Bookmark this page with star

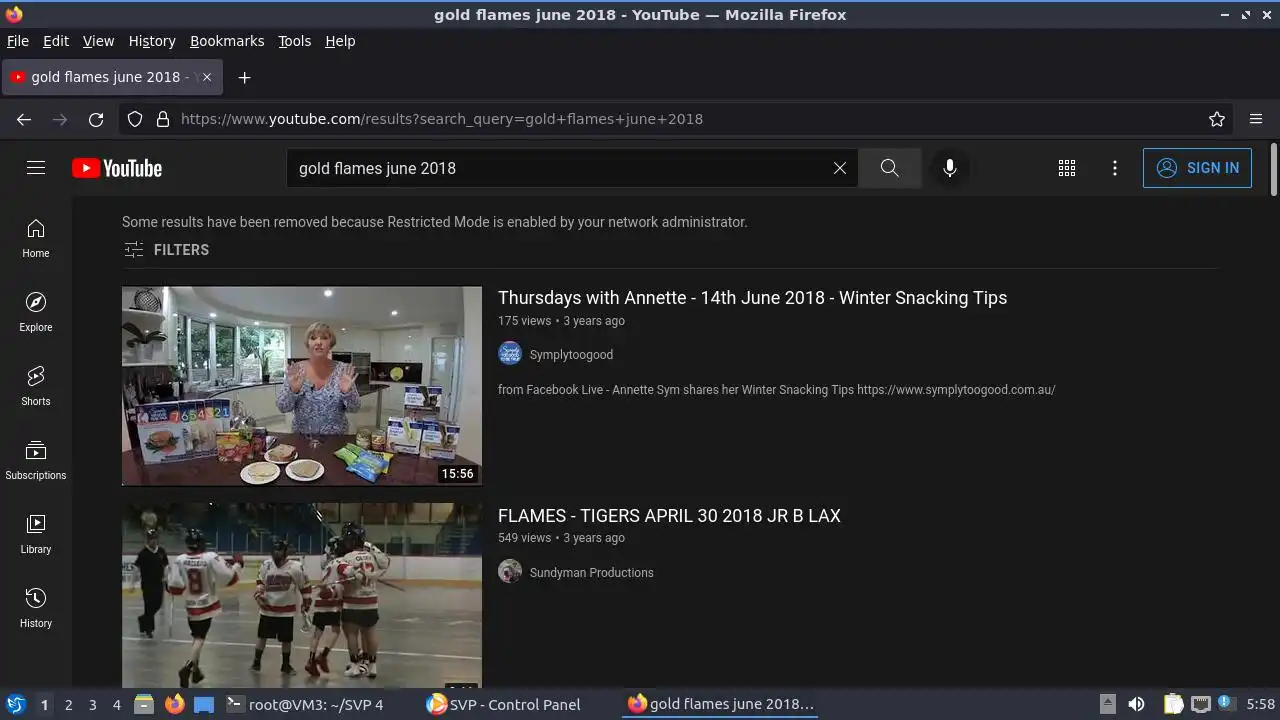(x=1217, y=119)
